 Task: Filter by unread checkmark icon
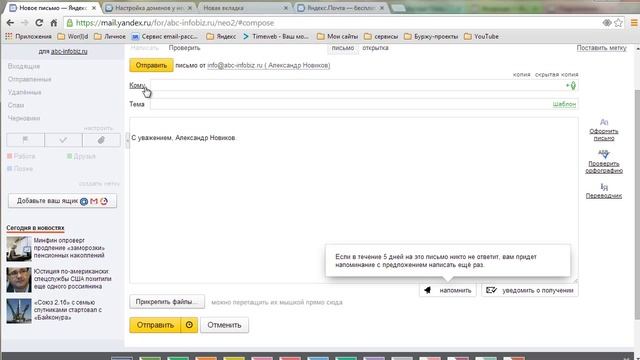point(63,140)
